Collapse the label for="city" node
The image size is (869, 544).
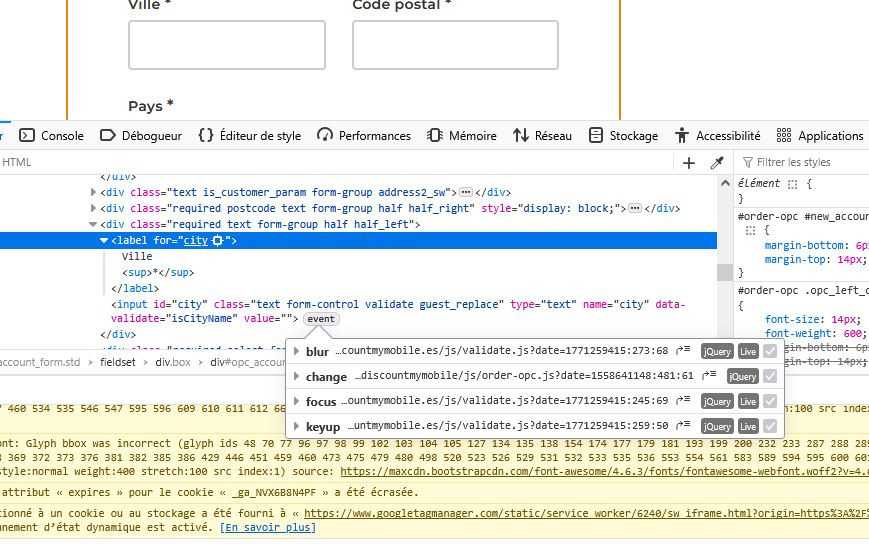pos(104,241)
